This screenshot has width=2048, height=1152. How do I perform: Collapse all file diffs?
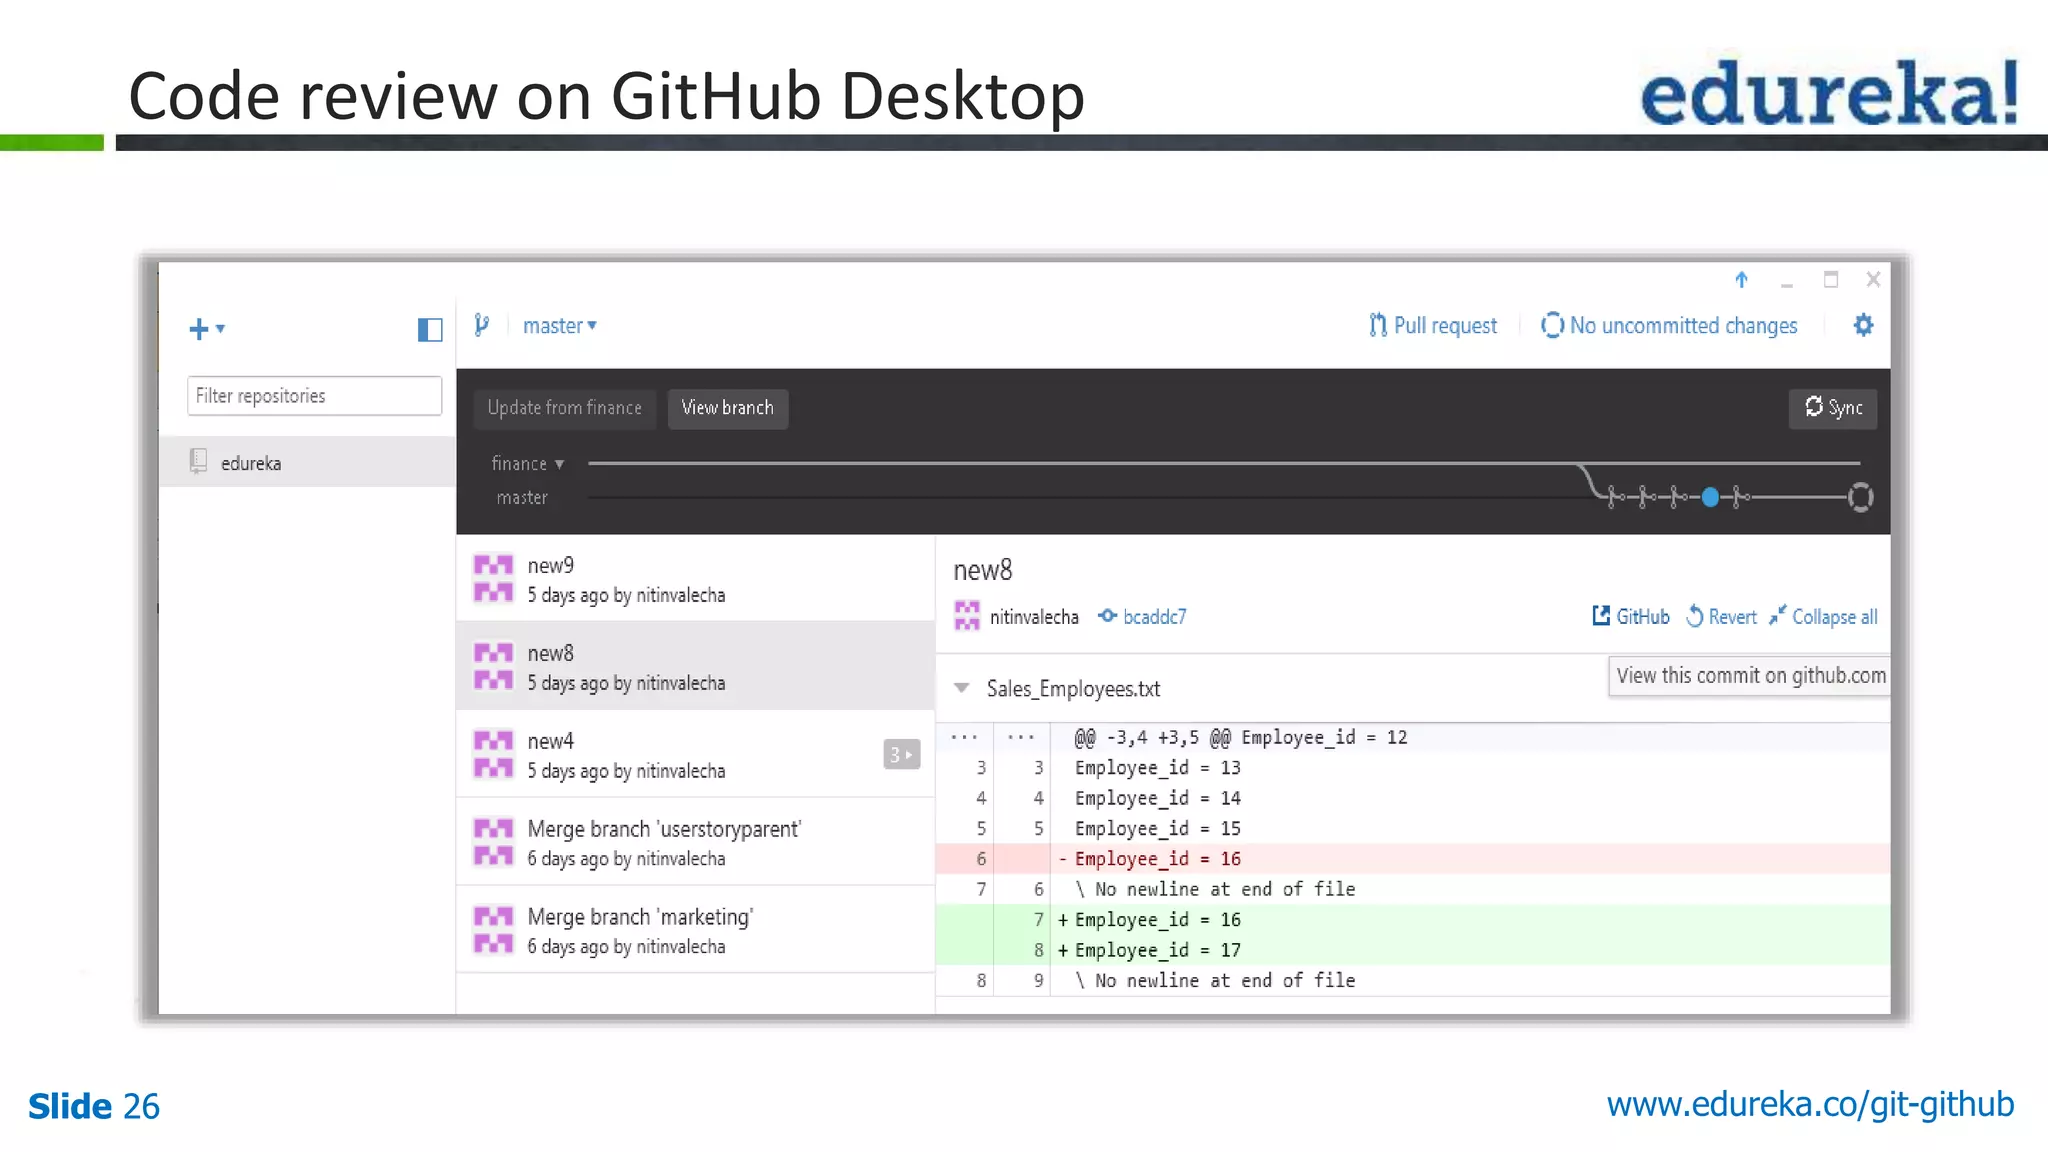[x=1823, y=617]
